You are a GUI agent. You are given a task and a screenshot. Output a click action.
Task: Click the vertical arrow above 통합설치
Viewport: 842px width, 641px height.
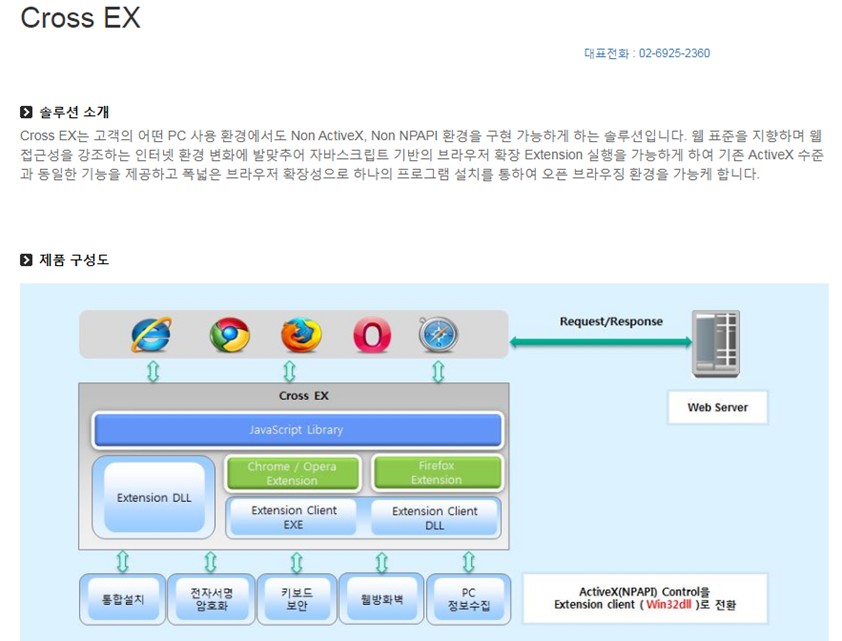(123, 562)
